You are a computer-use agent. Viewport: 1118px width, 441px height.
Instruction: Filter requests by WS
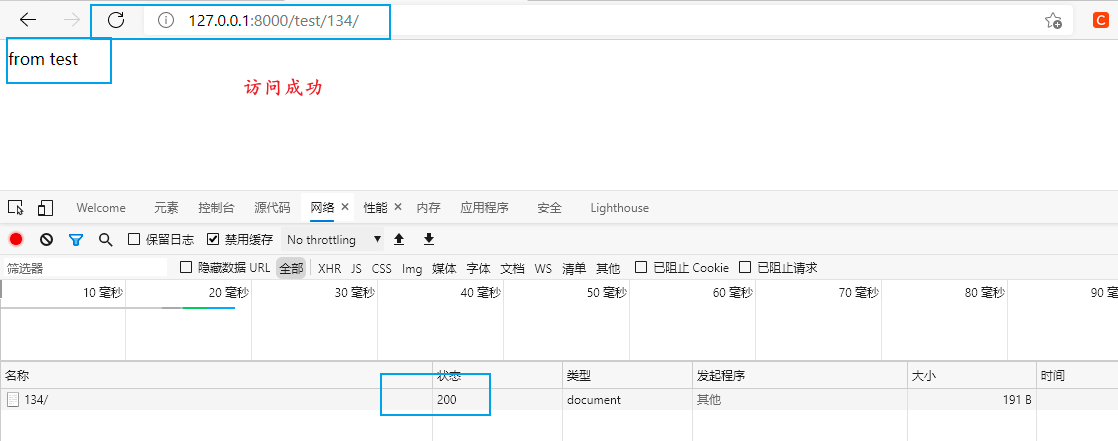click(x=543, y=269)
